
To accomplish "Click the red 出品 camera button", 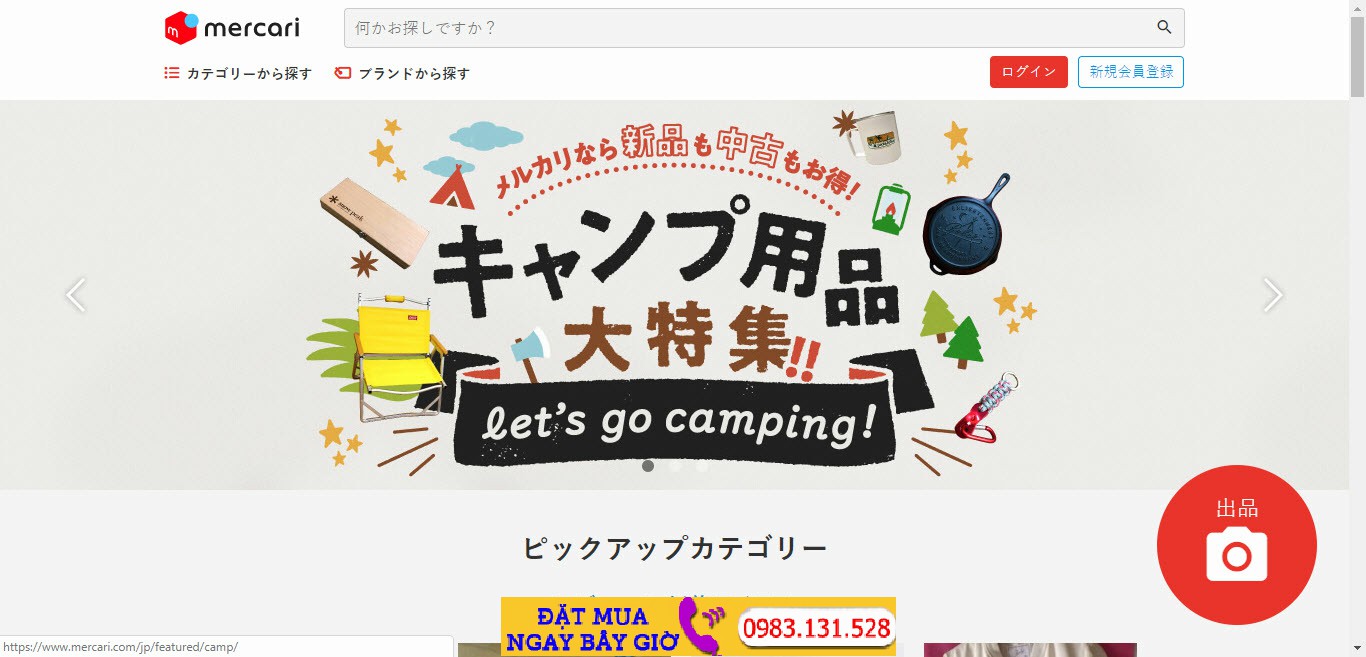I will click(1237, 545).
